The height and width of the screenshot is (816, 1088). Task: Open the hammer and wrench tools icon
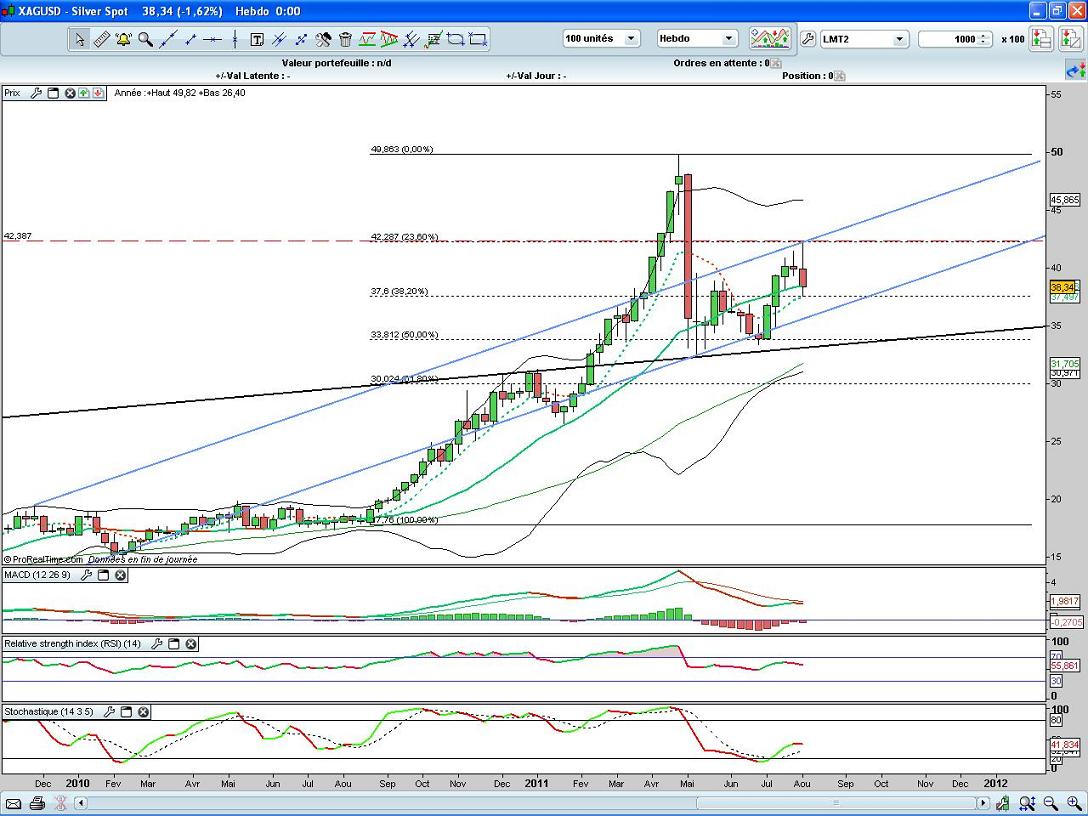point(323,39)
